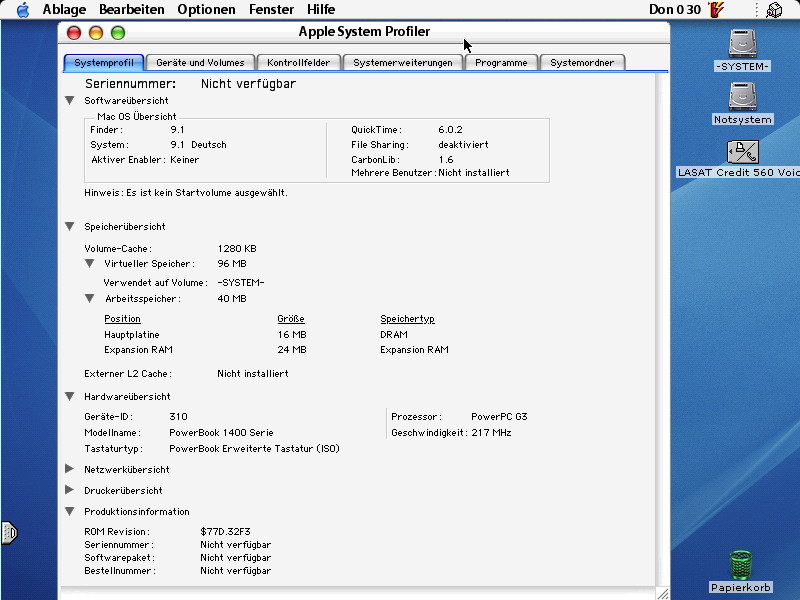800x600 pixels.
Task: Select the Systemprofil tab
Action: [x=104, y=63]
